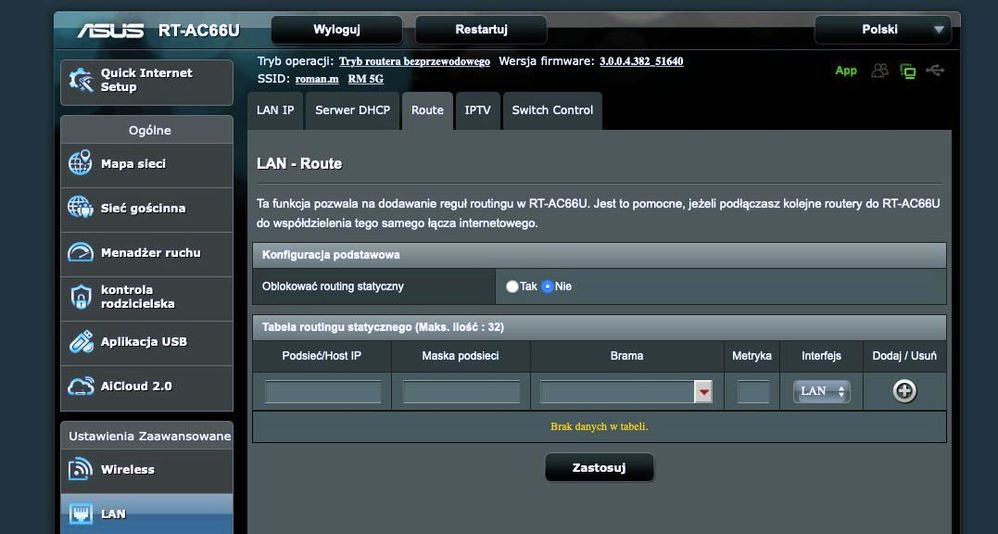Click the Wyloguj button

click(336, 30)
